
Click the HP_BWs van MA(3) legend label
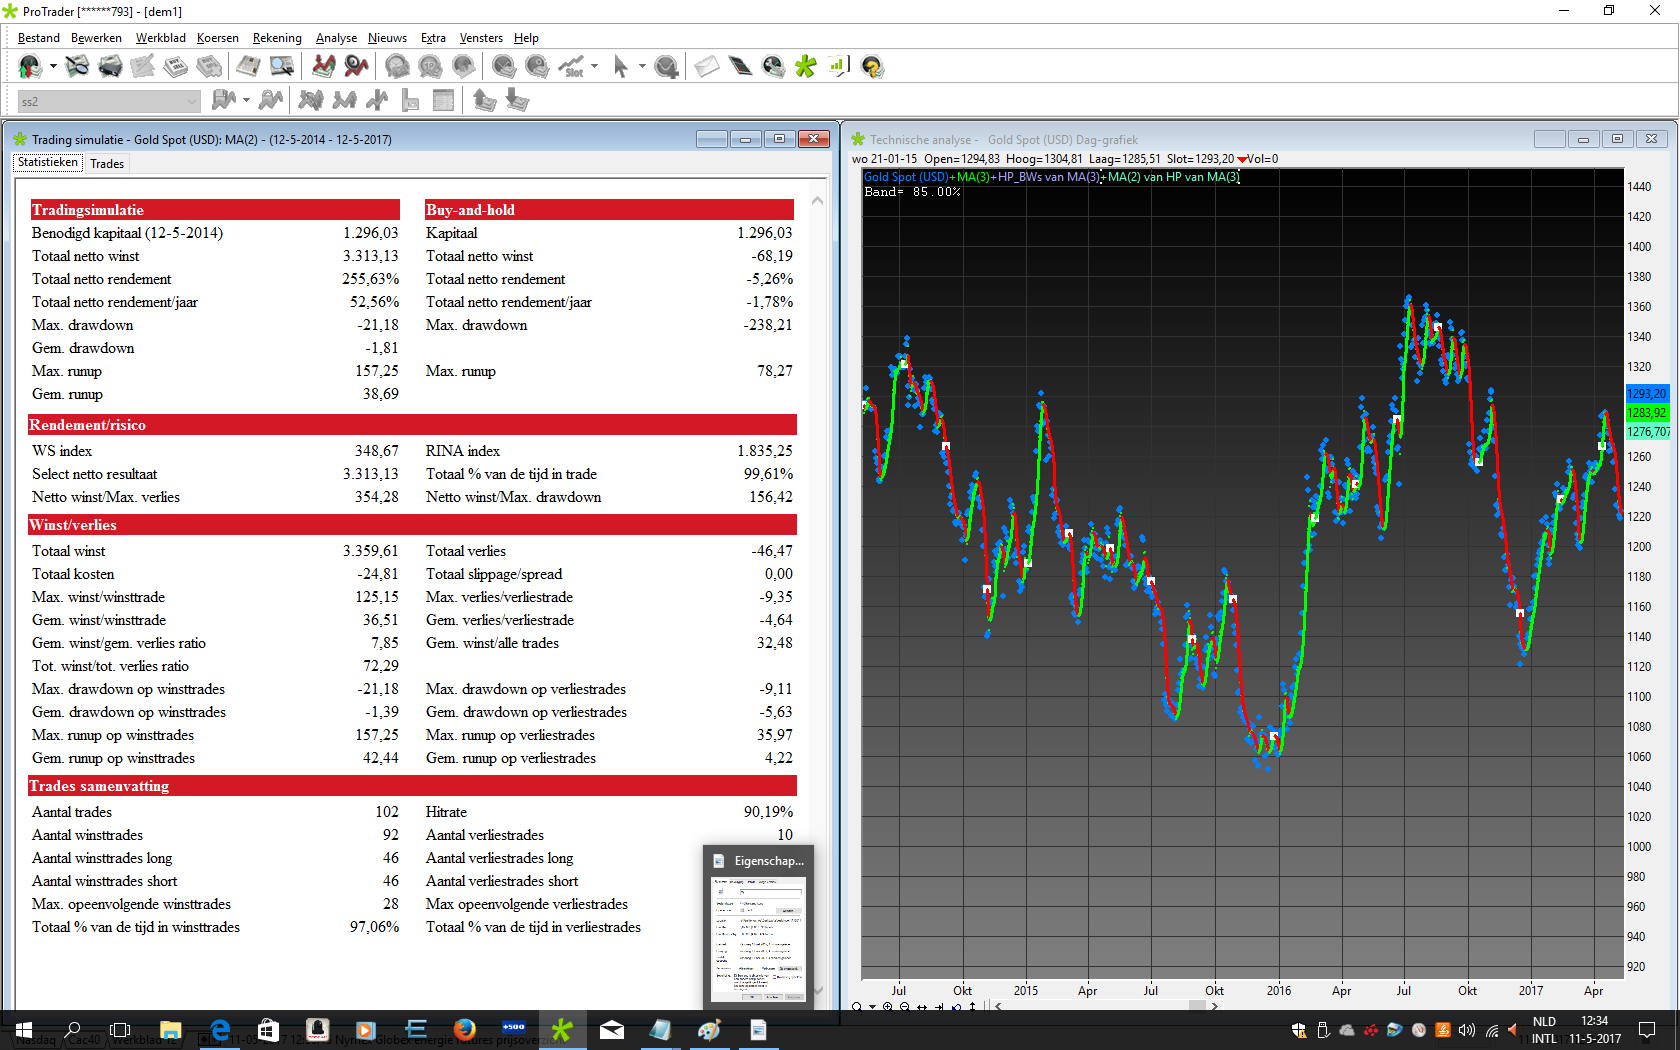(1050, 177)
